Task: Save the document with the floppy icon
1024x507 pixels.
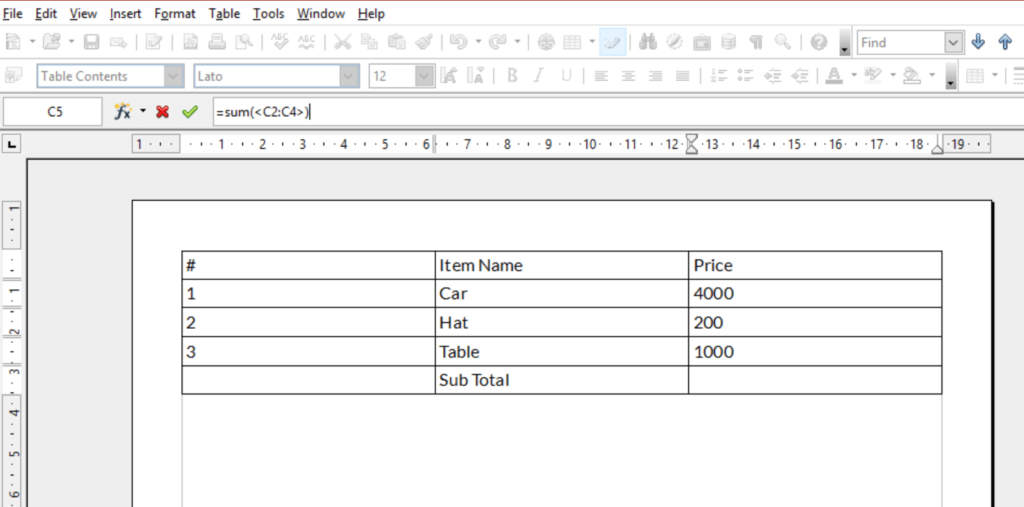Action: (x=91, y=42)
